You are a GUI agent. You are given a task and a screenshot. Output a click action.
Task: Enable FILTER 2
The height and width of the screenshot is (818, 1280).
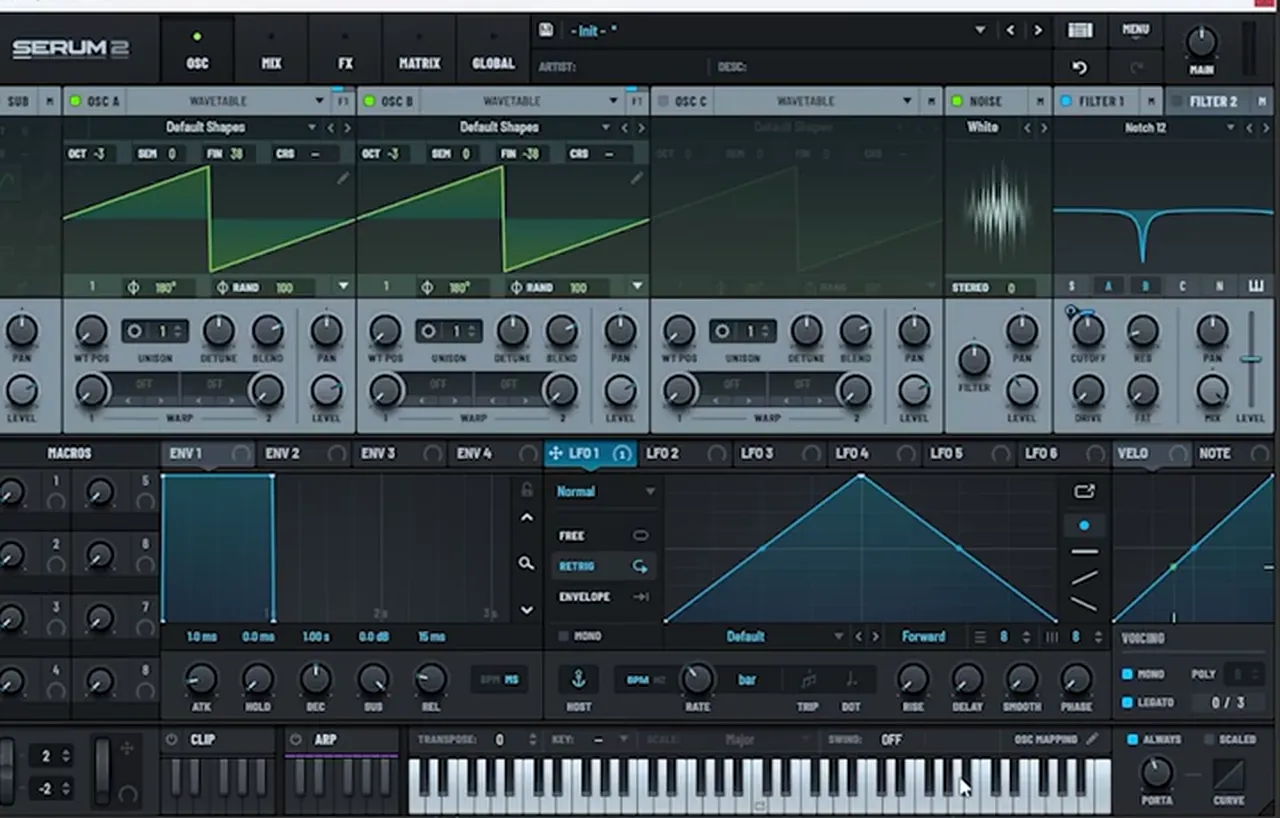(1177, 101)
